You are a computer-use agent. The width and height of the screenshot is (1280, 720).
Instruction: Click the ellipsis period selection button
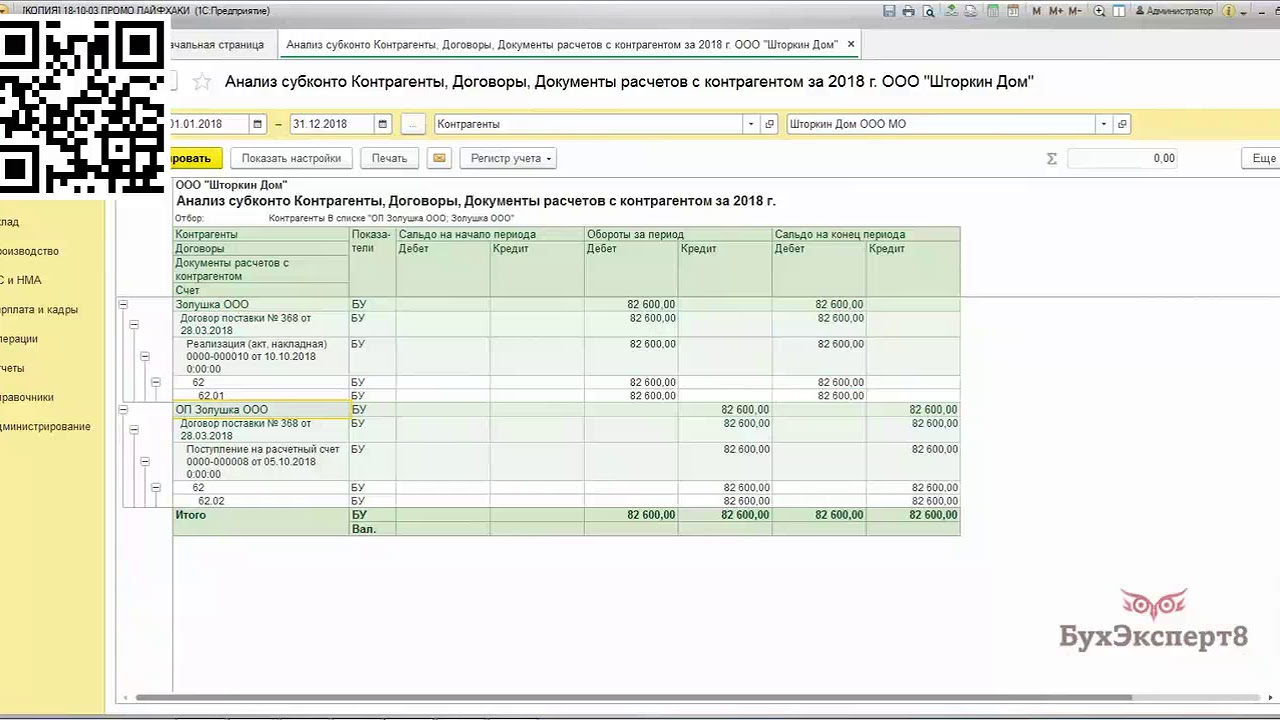412,124
